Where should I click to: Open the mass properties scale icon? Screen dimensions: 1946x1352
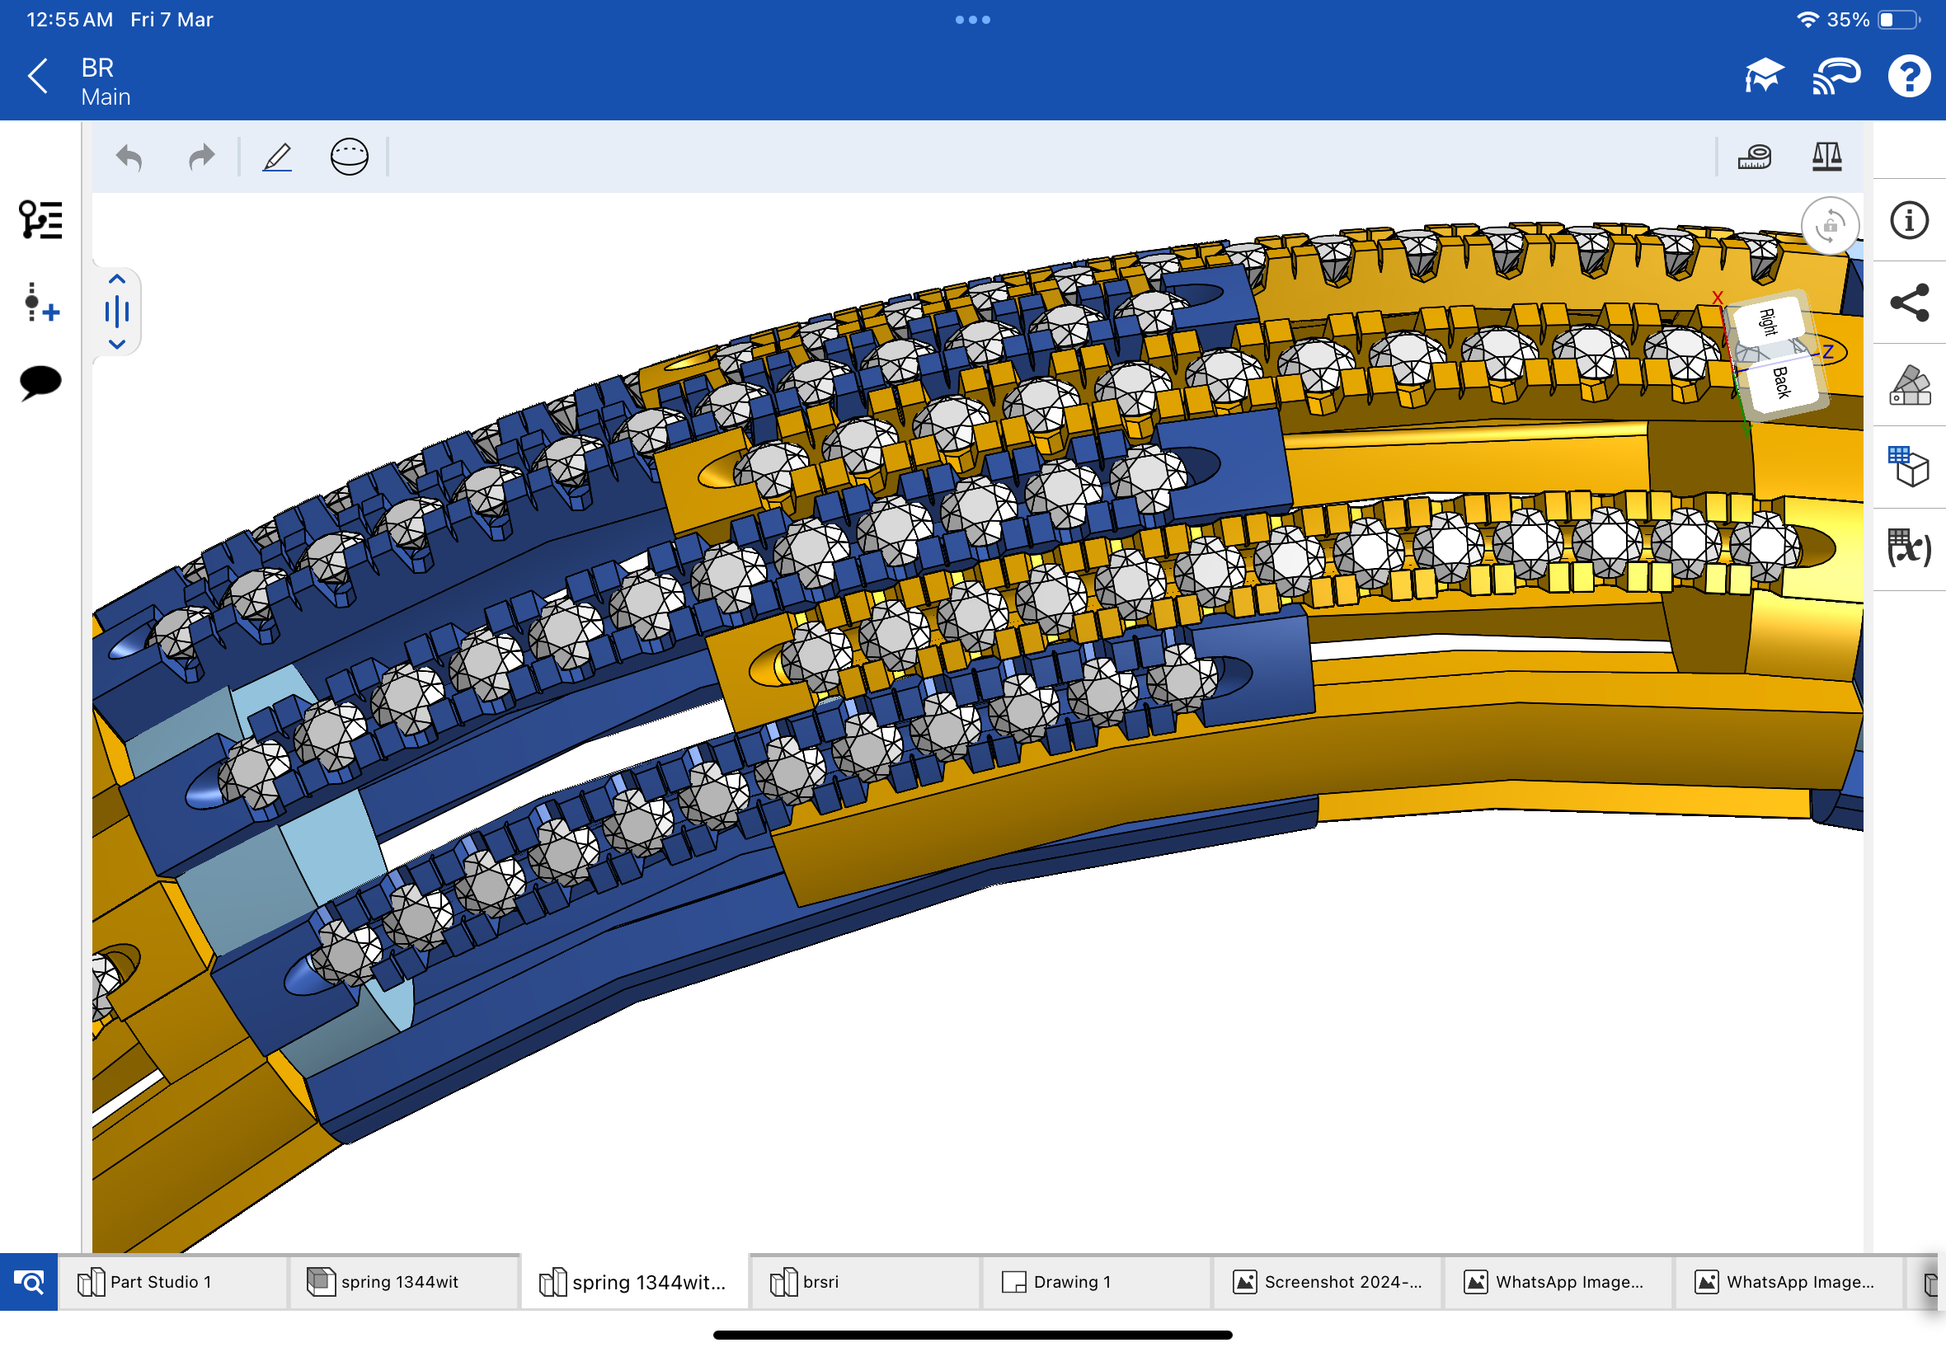pyautogui.click(x=1826, y=157)
